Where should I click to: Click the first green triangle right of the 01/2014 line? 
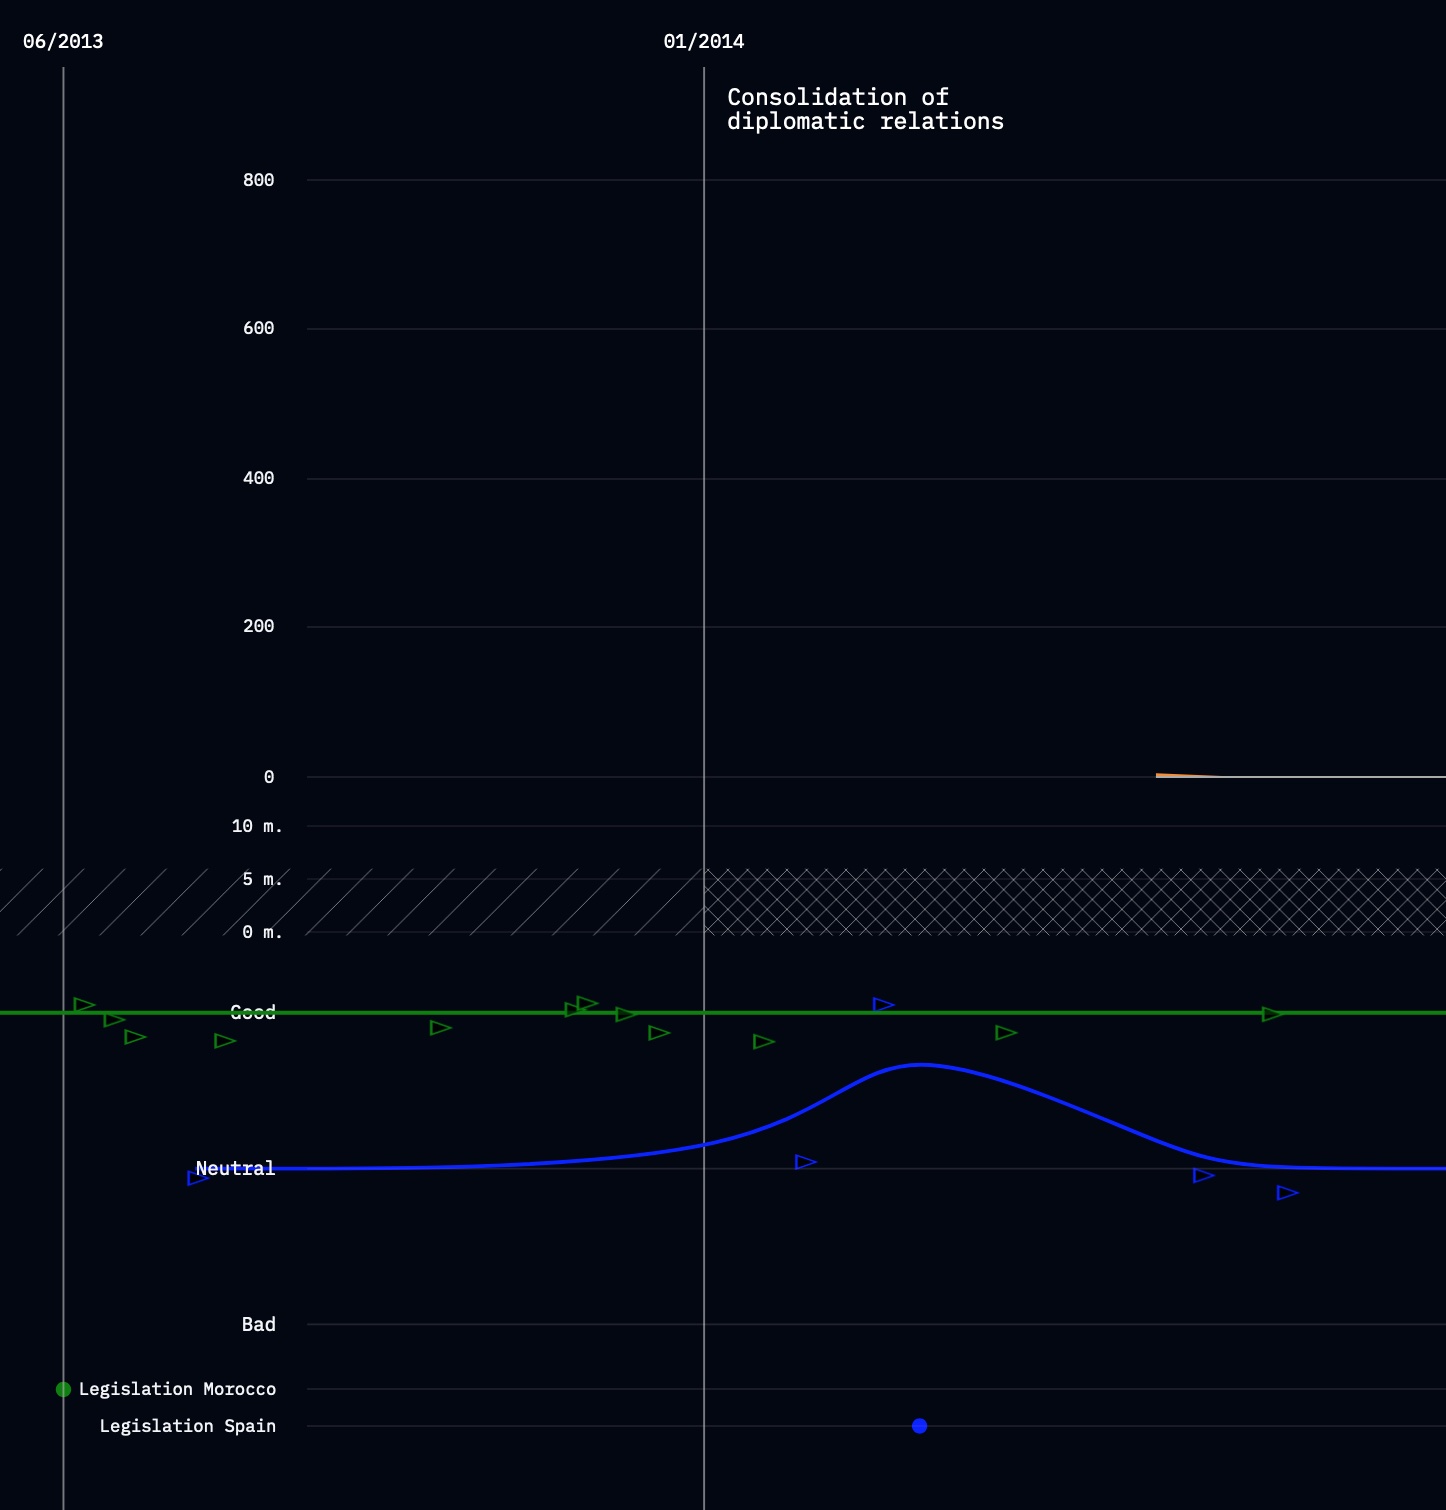click(x=763, y=1042)
